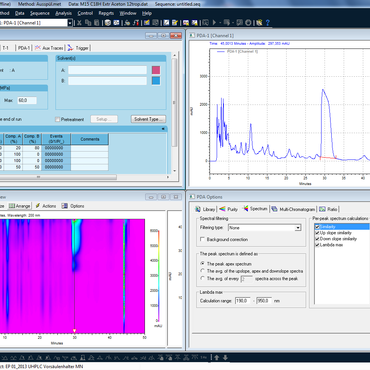Open the PDA-1 [Channel 1] trace dropdown
The height and width of the screenshot is (370, 370).
pos(70,23)
